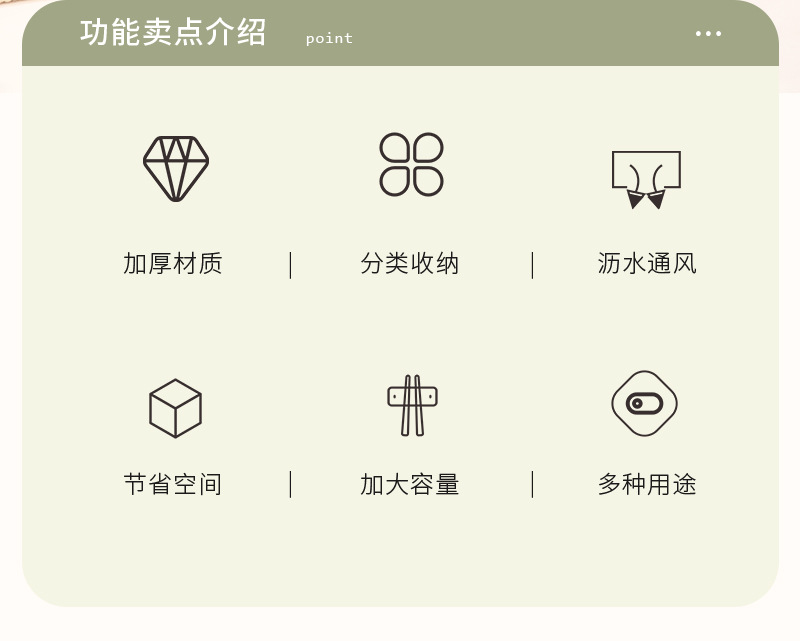The width and height of the screenshot is (800, 641).
Task: Click the diamond icon for 加厚材质
Action: click(x=176, y=168)
